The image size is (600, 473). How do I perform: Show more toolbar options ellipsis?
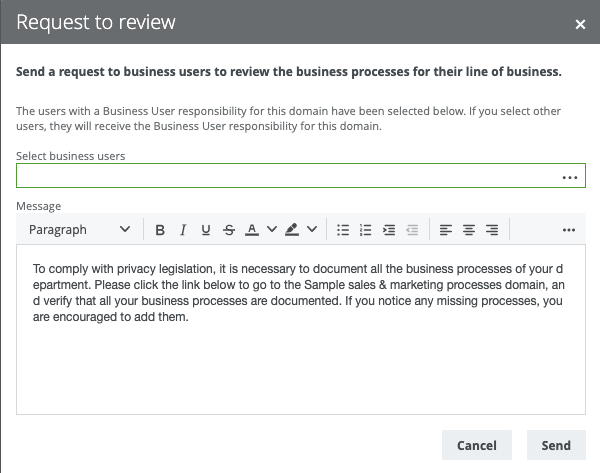click(569, 230)
